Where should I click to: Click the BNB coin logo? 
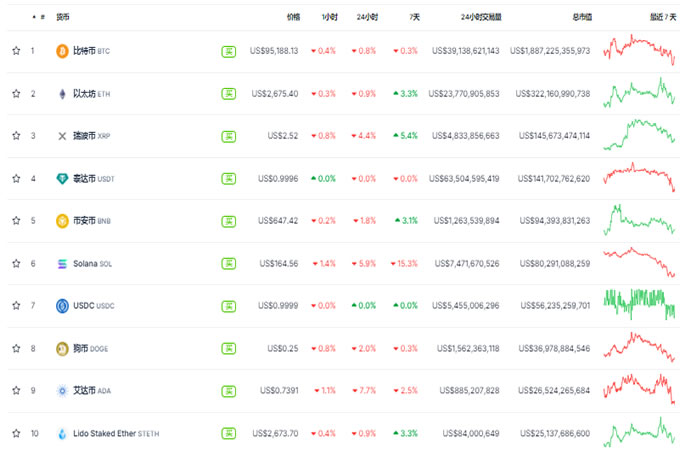pos(62,221)
